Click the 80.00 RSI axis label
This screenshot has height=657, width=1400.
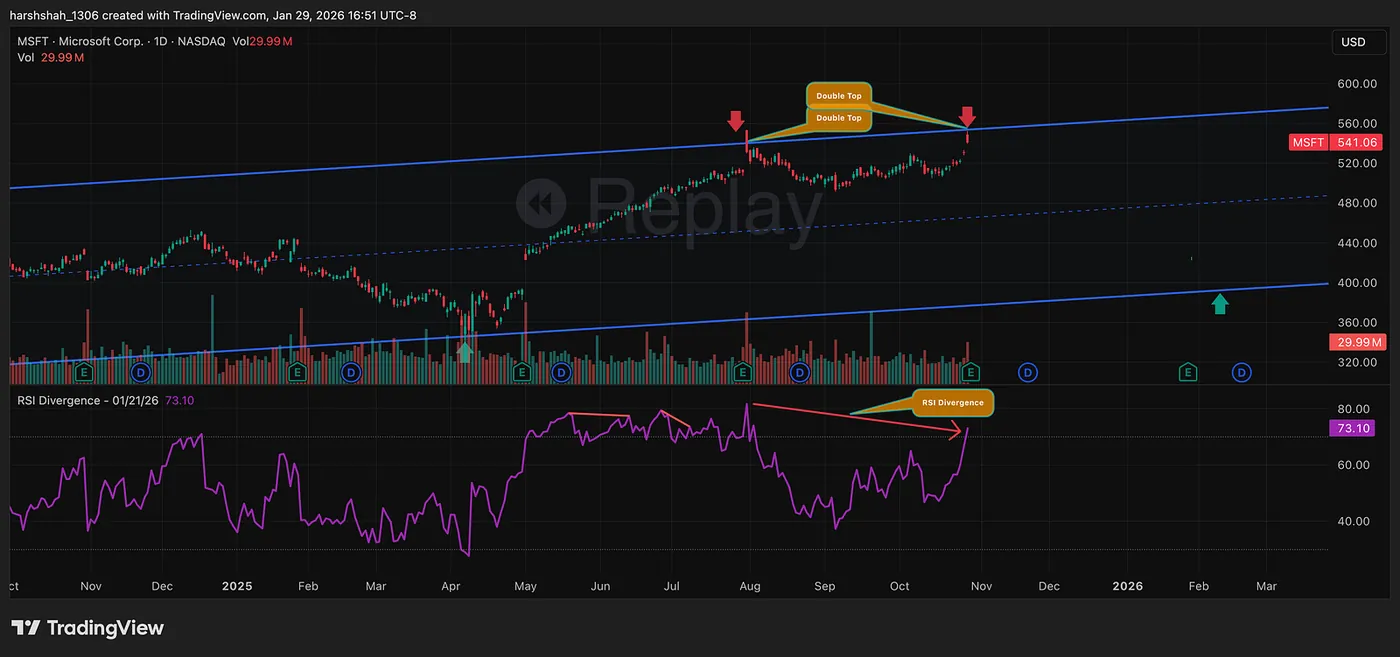click(1355, 409)
